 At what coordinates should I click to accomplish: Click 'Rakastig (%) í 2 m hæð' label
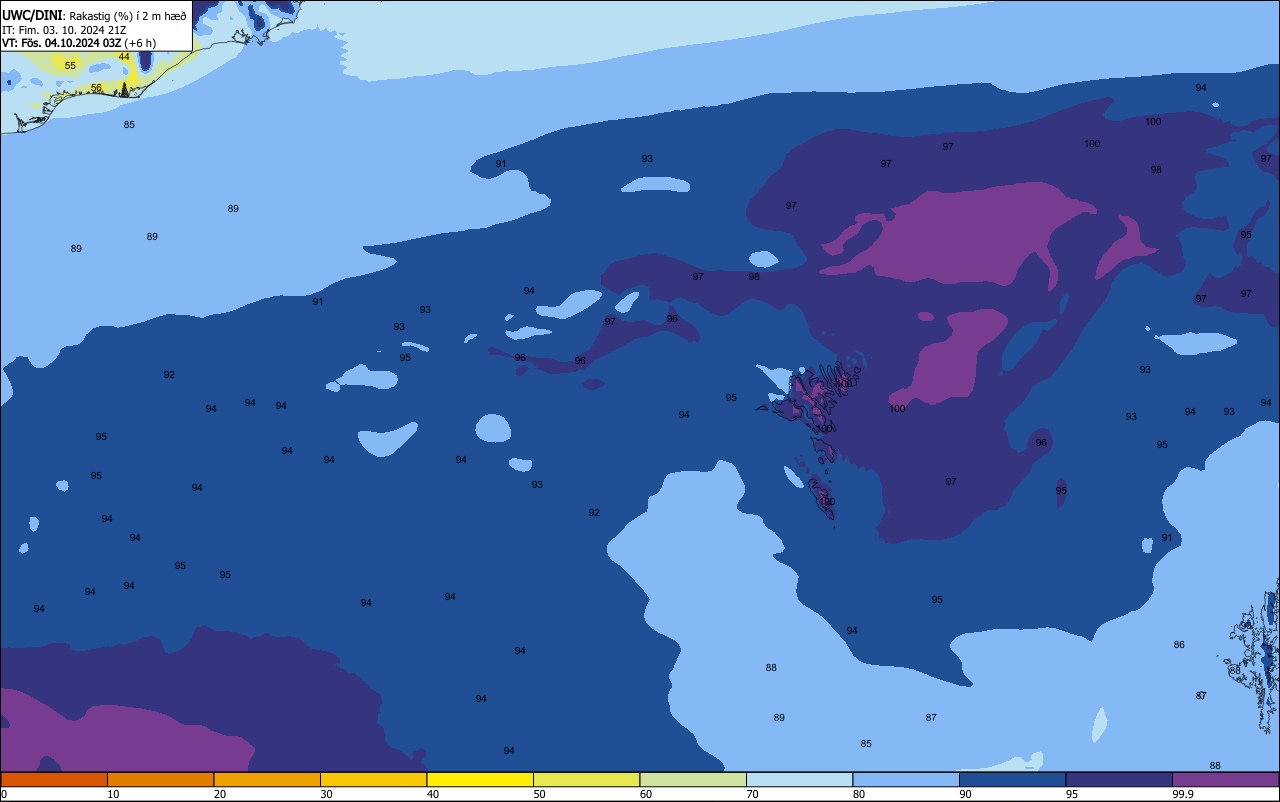(x=128, y=16)
